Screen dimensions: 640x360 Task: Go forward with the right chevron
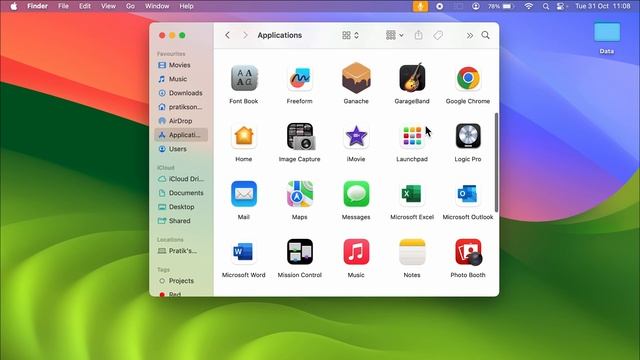245,35
